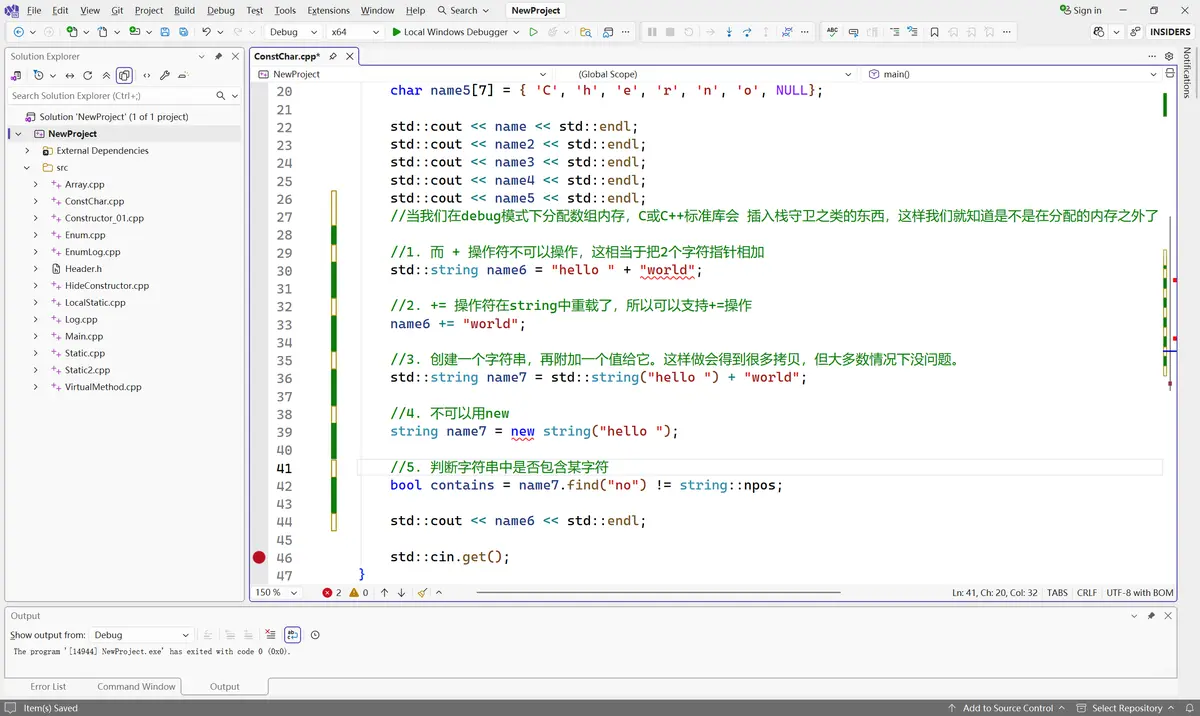Switch to the Error List tab
Viewport: 1200px width, 716px height.
[x=48, y=686]
